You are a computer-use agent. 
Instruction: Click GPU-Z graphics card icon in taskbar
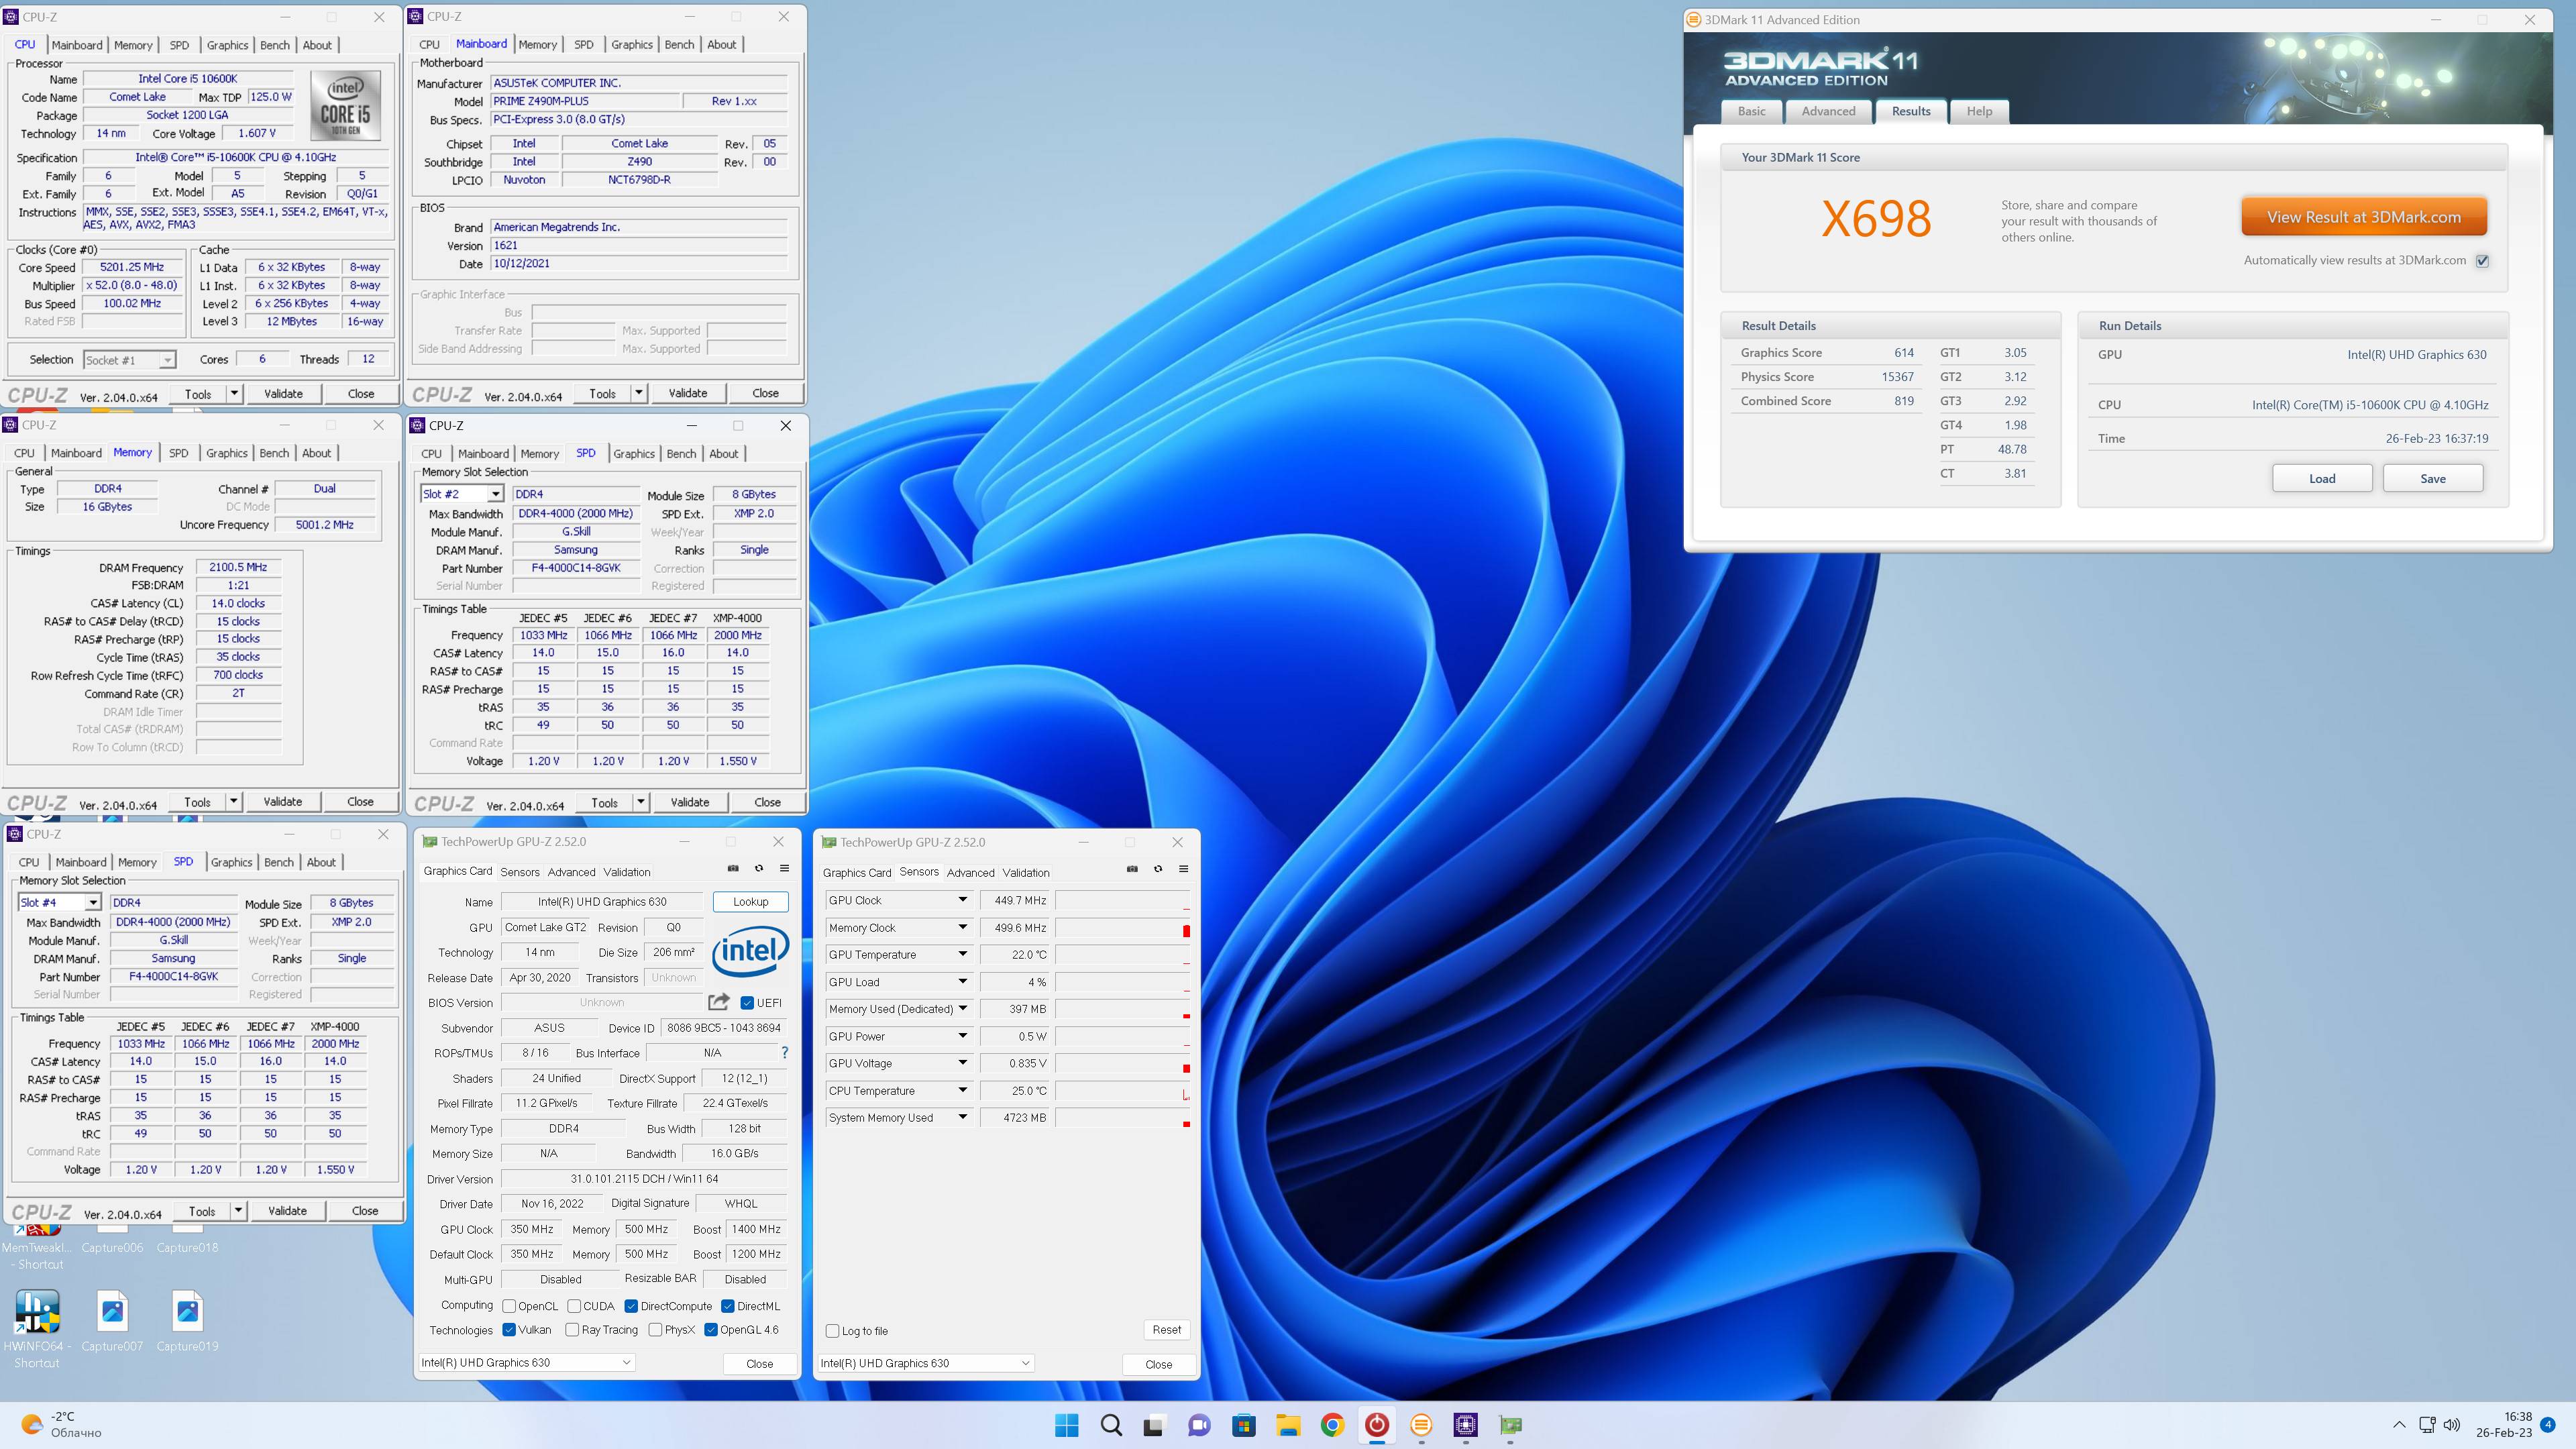[x=1510, y=1425]
